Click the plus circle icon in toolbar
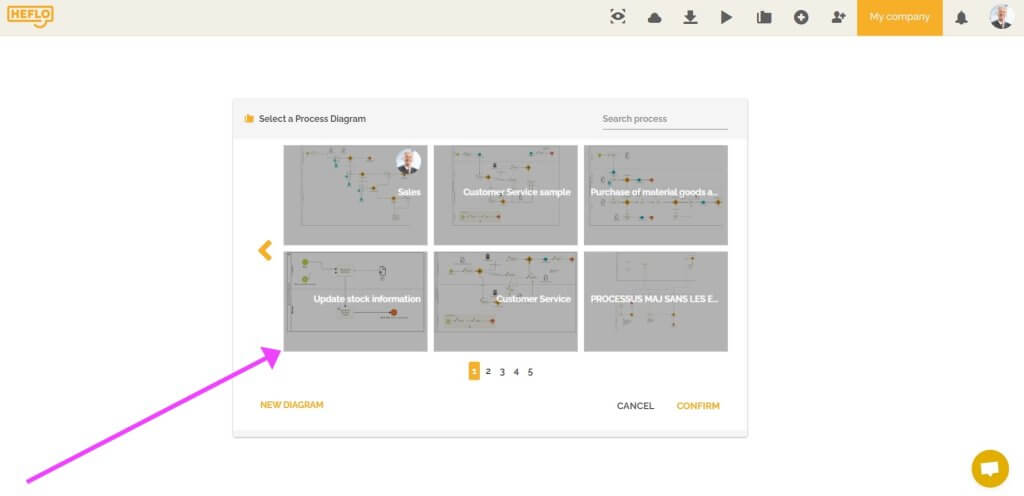Viewport: 1024px width, 496px height. tap(801, 17)
